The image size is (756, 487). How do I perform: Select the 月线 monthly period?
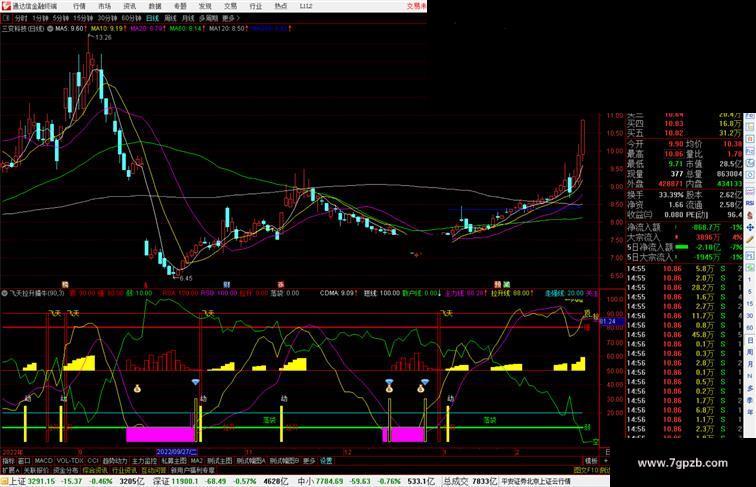188,18
